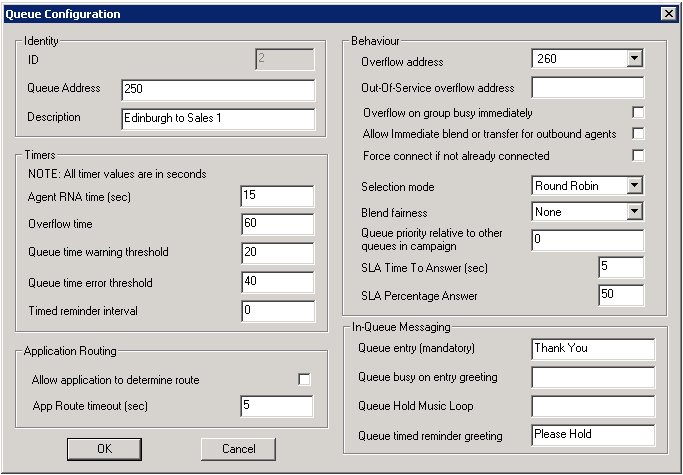Select the Queue Hold Music Loop field
Image resolution: width=683 pixels, height=475 pixels.
(592, 406)
